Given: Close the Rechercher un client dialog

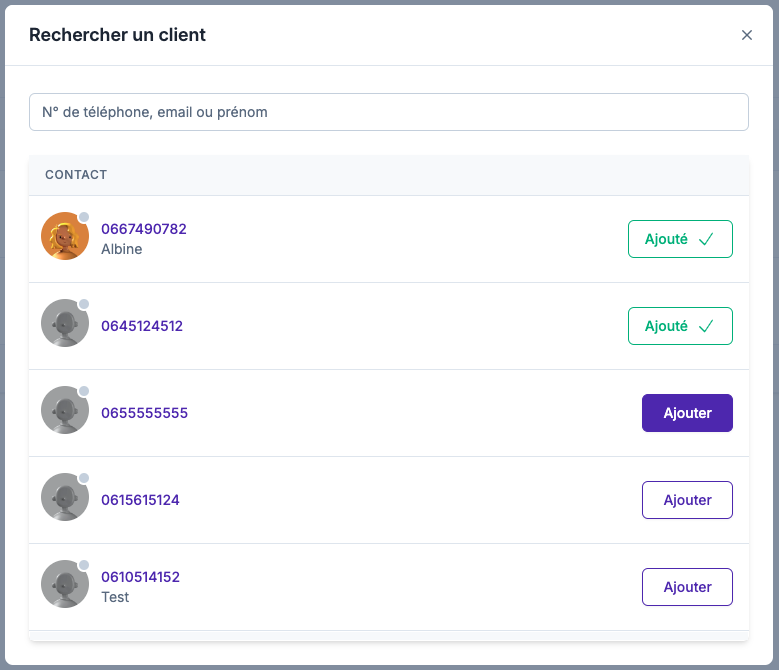Looking at the screenshot, I should [746, 35].
